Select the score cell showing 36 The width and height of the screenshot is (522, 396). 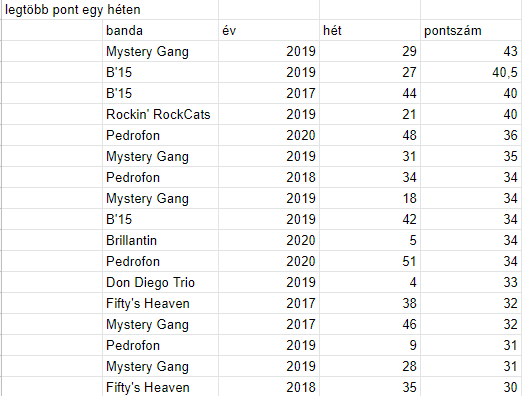pos(471,135)
